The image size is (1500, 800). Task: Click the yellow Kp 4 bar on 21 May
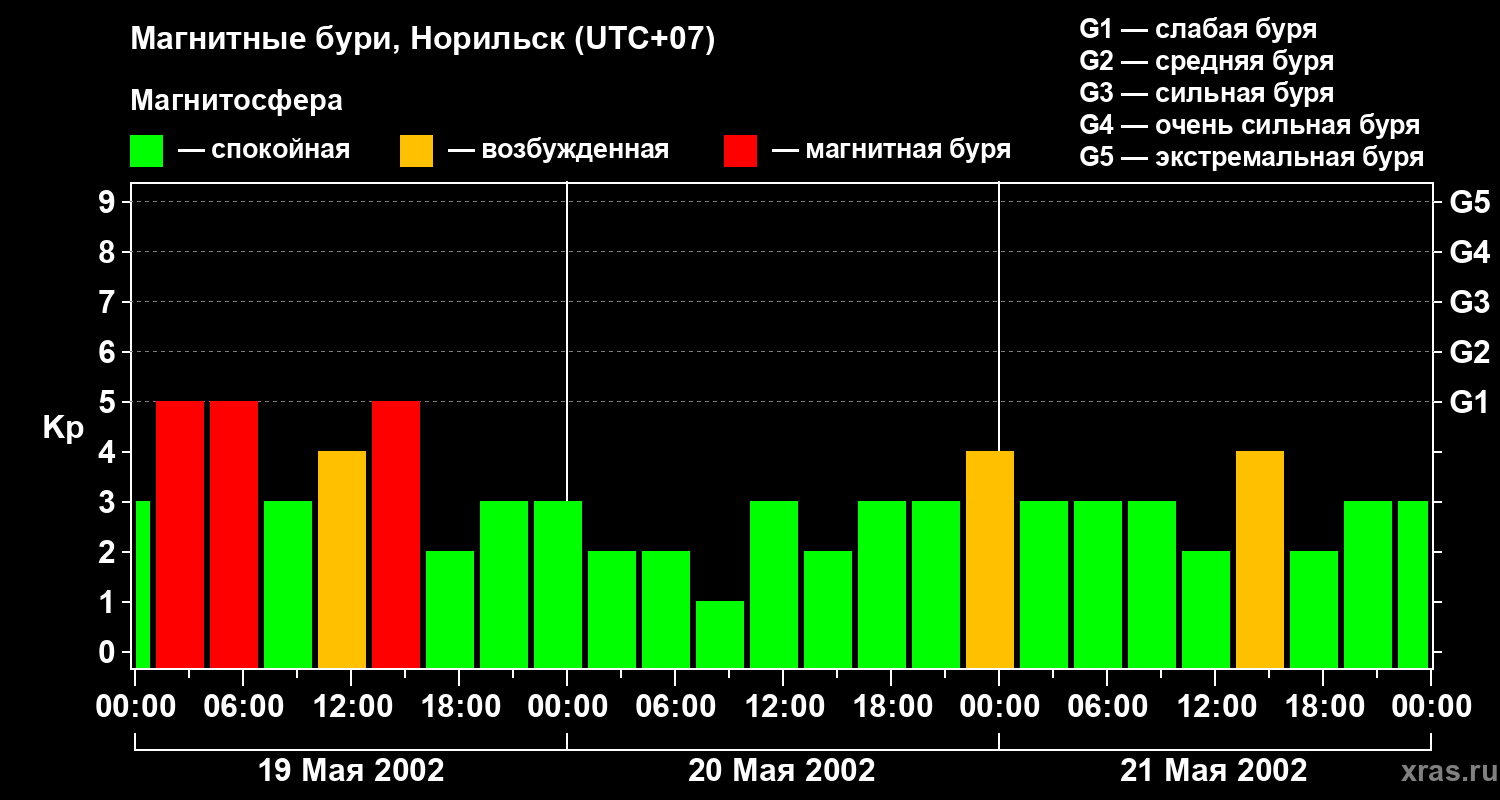[1260, 560]
